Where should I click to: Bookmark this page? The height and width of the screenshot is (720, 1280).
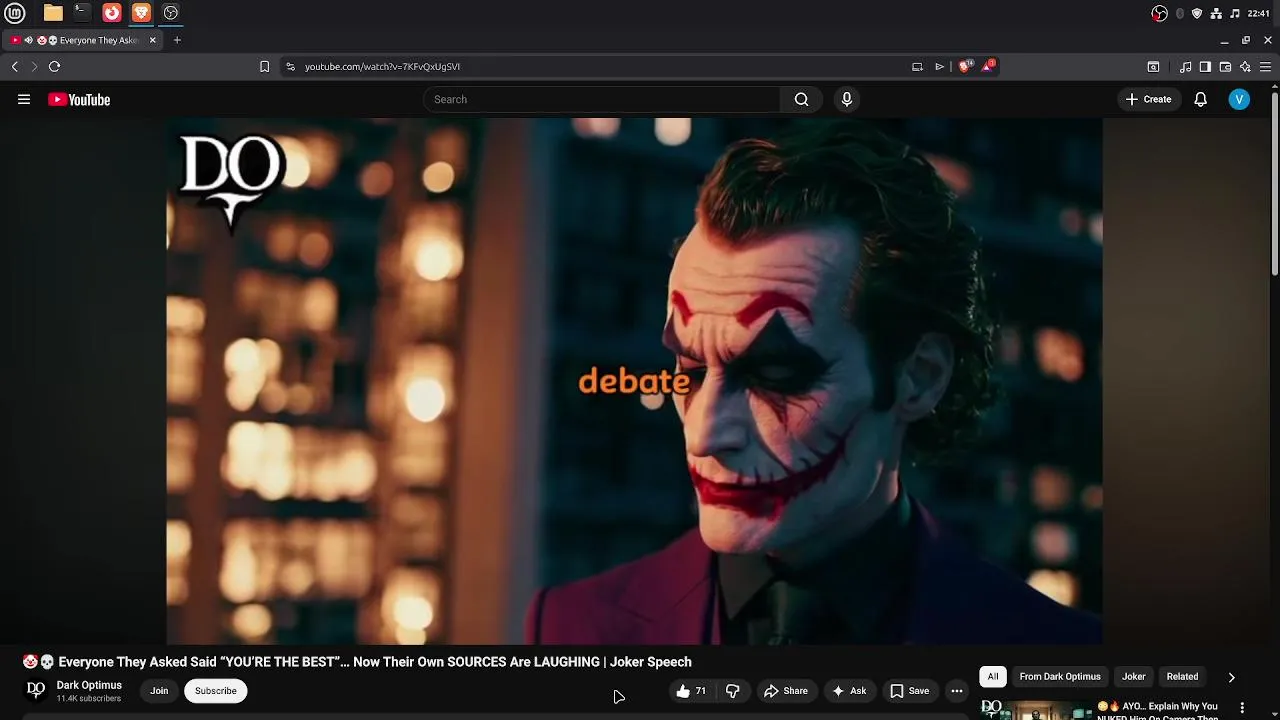click(x=264, y=66)
